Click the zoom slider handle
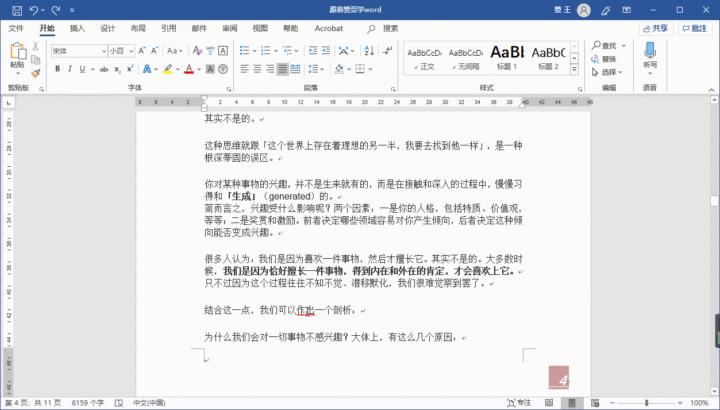The width and height of the screenshot is (720, 410). [x=647, y=403]
